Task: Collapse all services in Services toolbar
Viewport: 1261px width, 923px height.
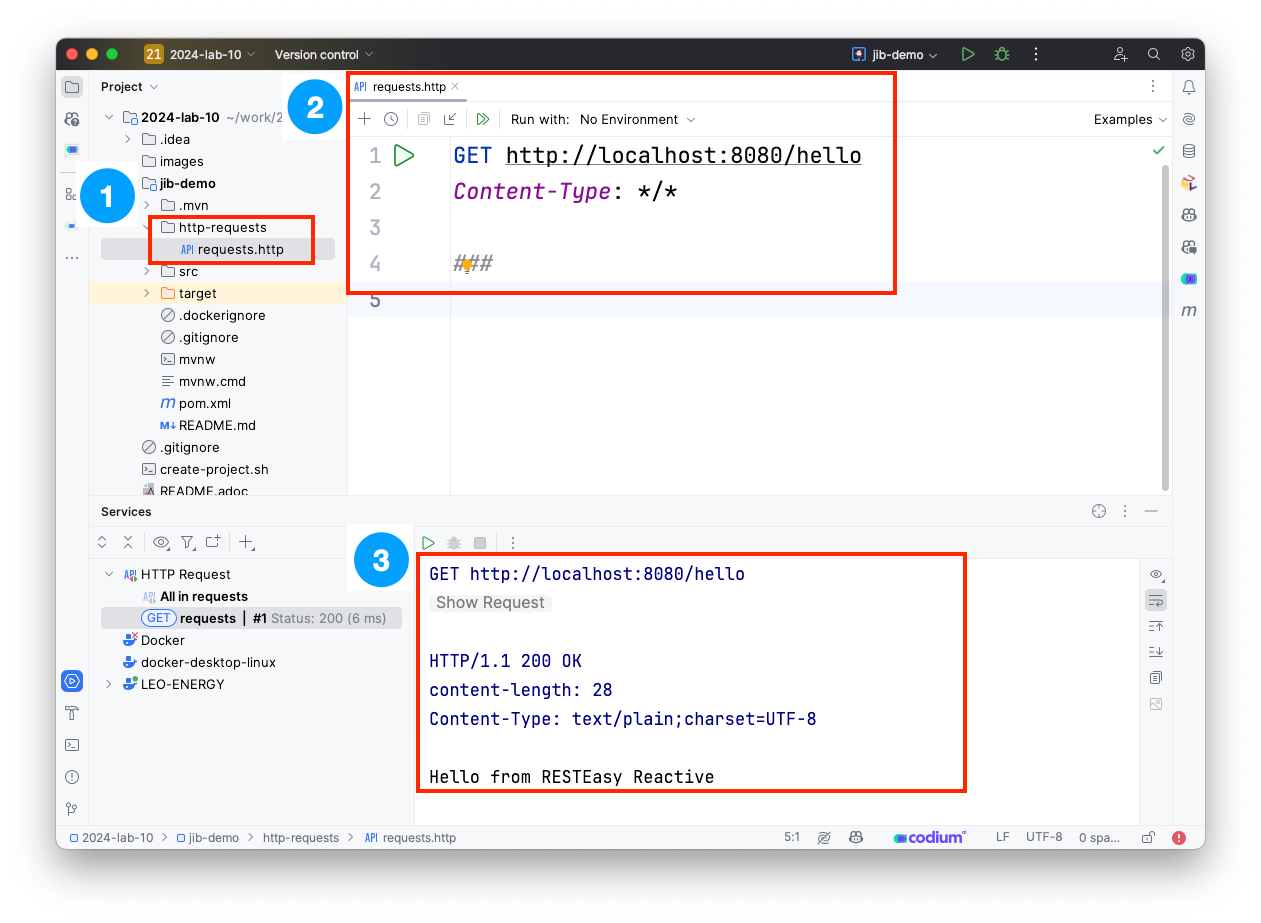Action: click(x=128, y=542)
